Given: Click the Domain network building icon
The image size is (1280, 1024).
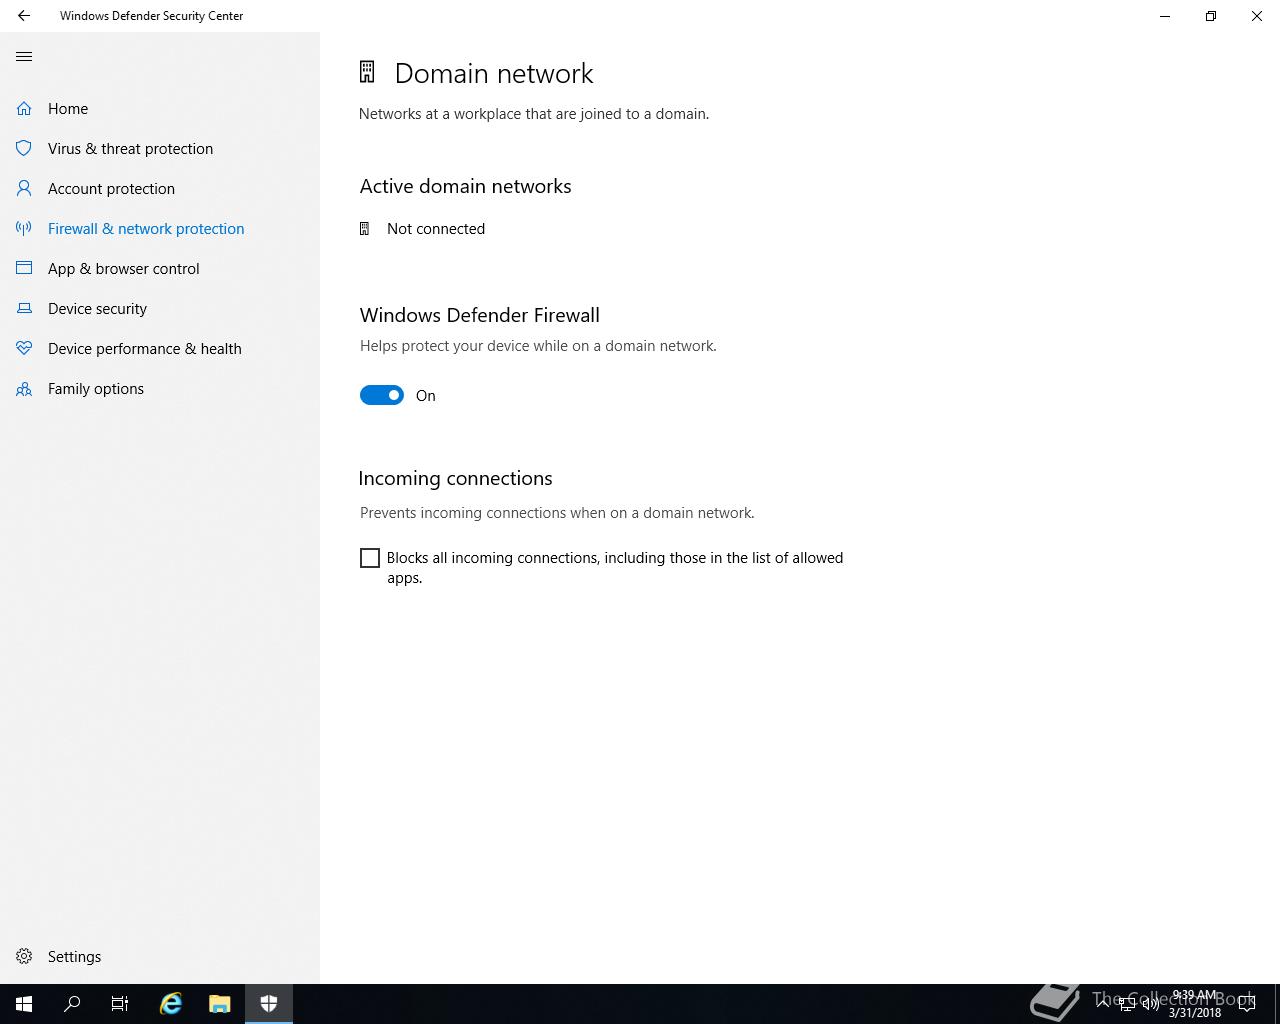Looking at the screenshot, I should [367, 72].
